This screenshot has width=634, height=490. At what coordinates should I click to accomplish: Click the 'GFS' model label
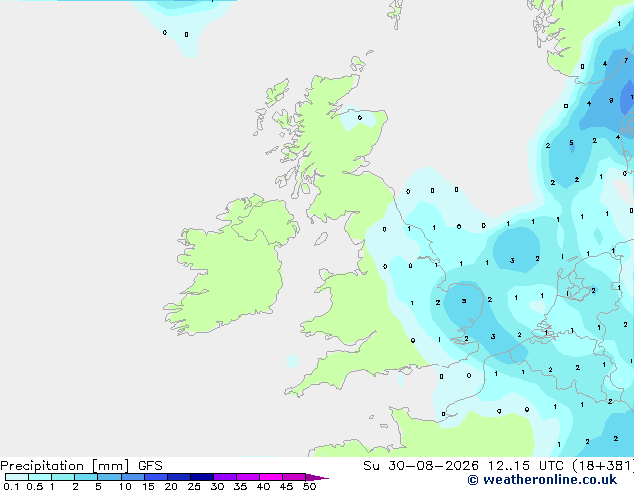(x=150, y=466)
